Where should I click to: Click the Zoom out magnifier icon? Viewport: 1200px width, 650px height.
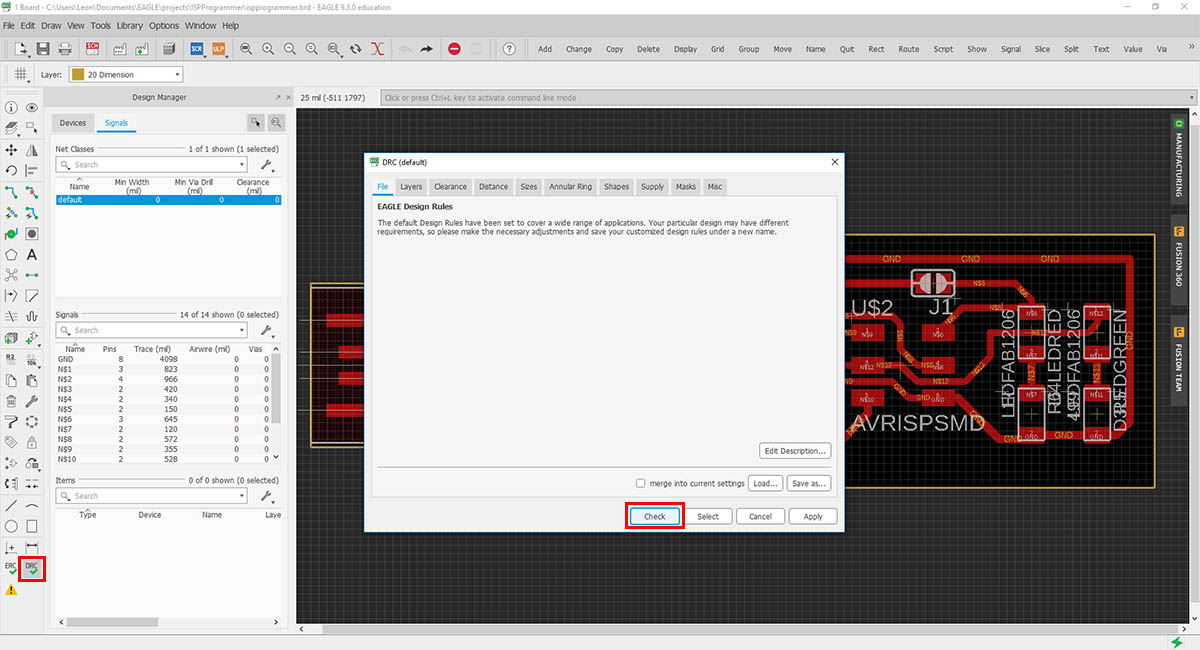[x=290, y=49]
